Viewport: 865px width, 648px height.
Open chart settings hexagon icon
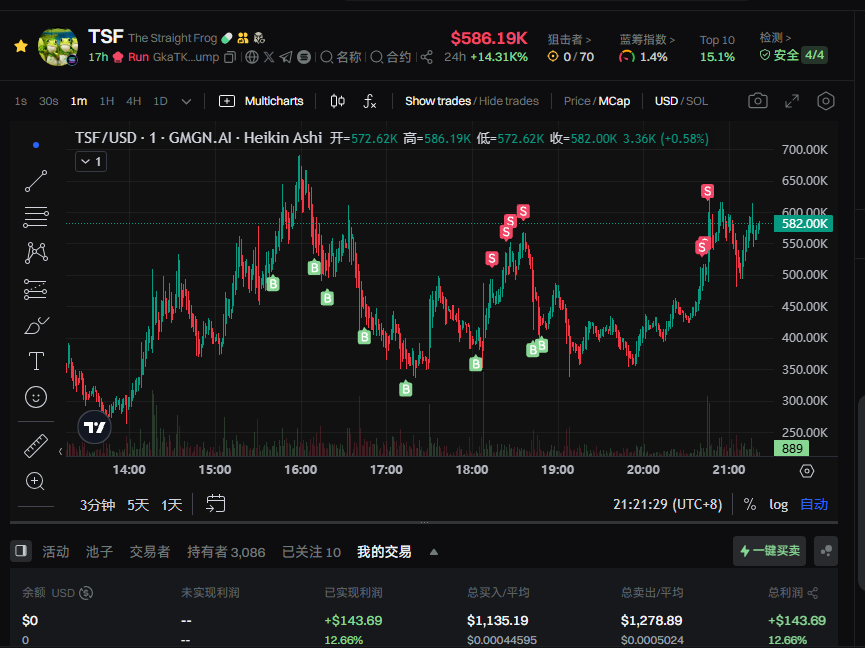tap(825, 101)
